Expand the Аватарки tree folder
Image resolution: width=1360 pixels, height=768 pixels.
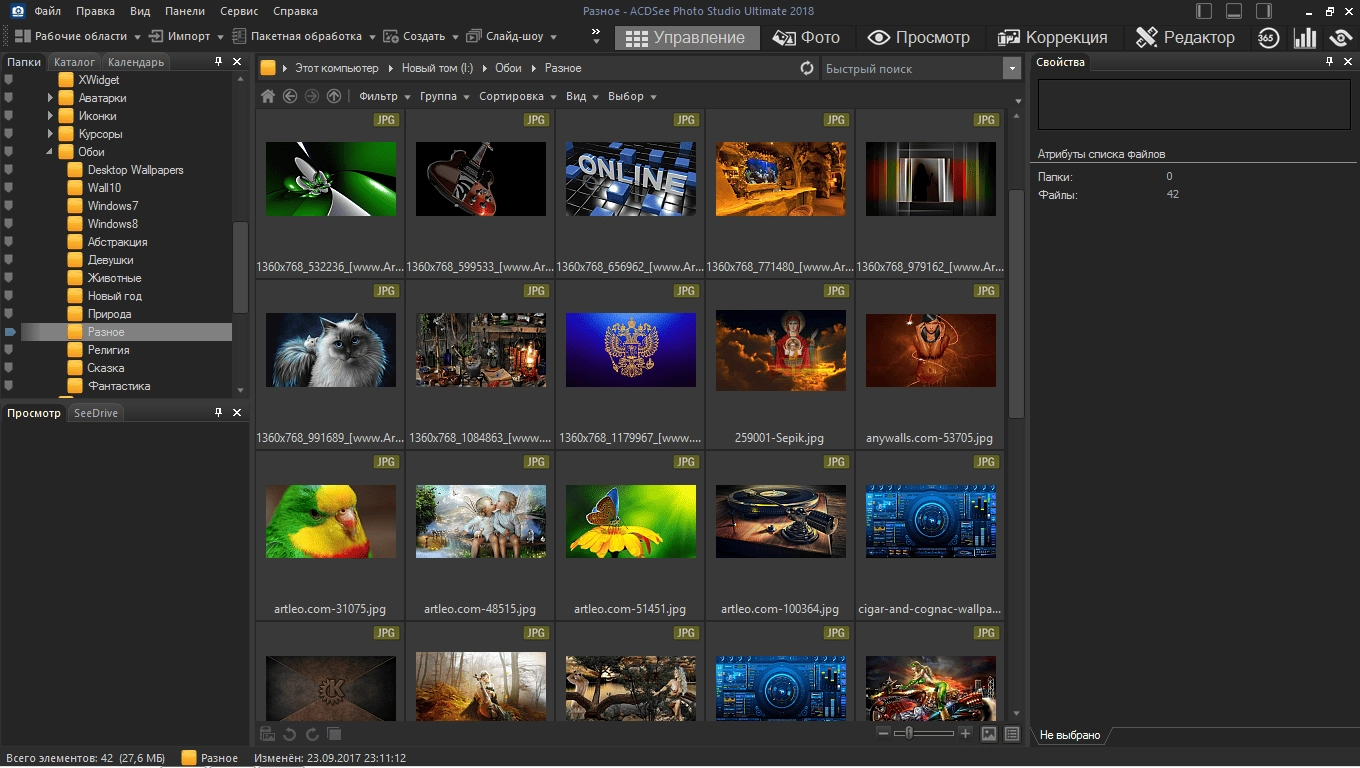click(x=51, y=98)
